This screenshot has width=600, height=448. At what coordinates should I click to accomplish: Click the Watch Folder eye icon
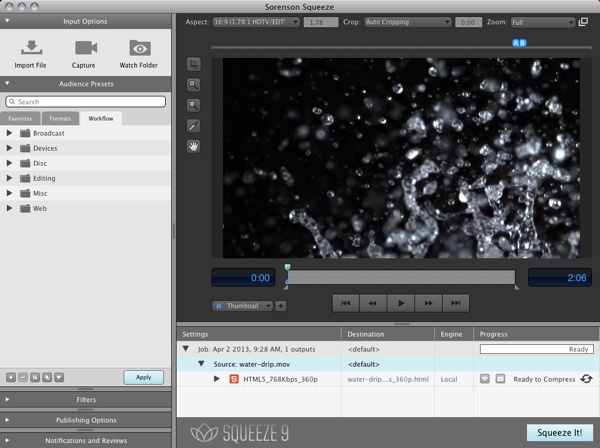(139, 48)
